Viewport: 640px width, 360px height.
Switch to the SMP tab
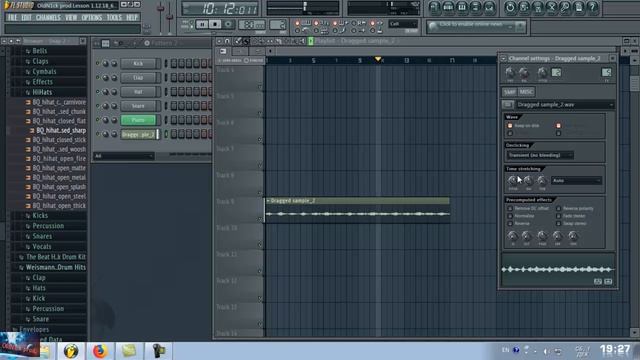[x=509, y=92]
